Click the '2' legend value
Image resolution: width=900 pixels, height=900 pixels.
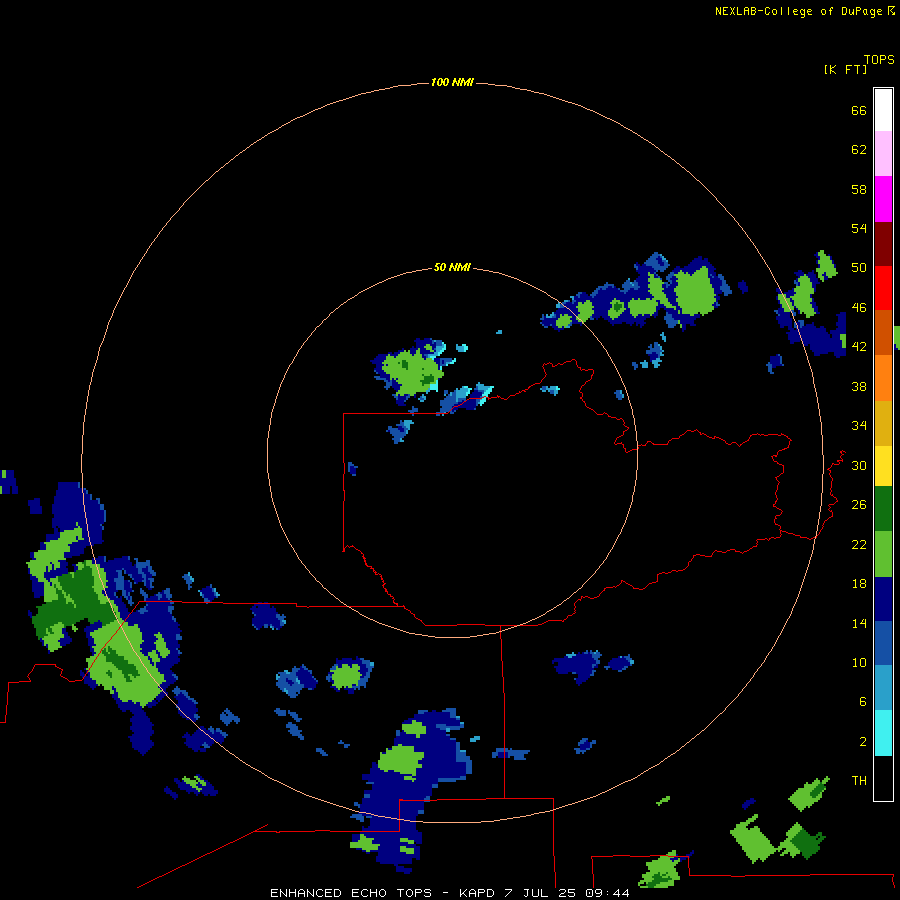pyautogui.click(x=863, y=742)
